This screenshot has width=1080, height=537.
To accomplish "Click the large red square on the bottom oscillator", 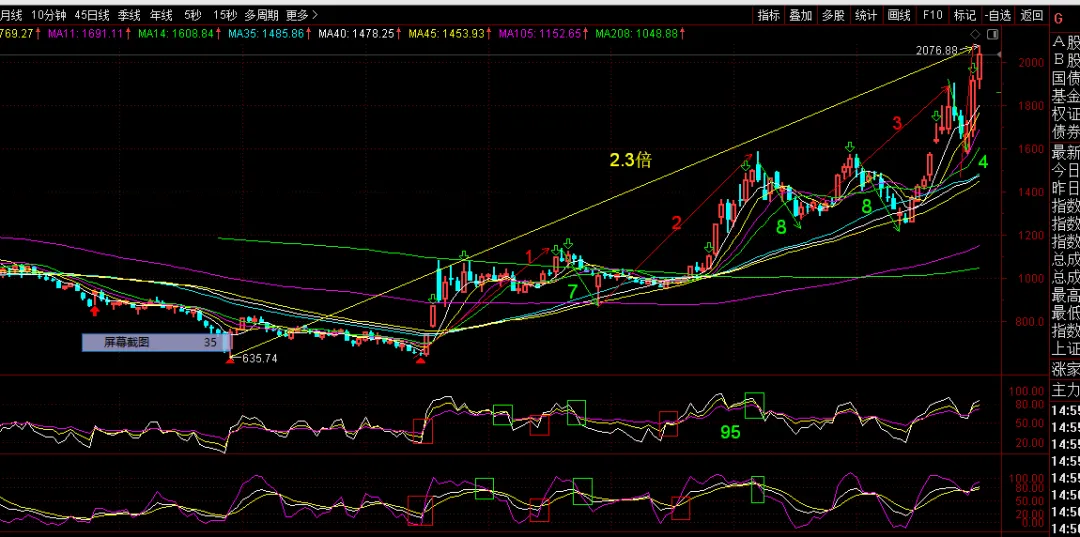I will [x=420, y=510].
